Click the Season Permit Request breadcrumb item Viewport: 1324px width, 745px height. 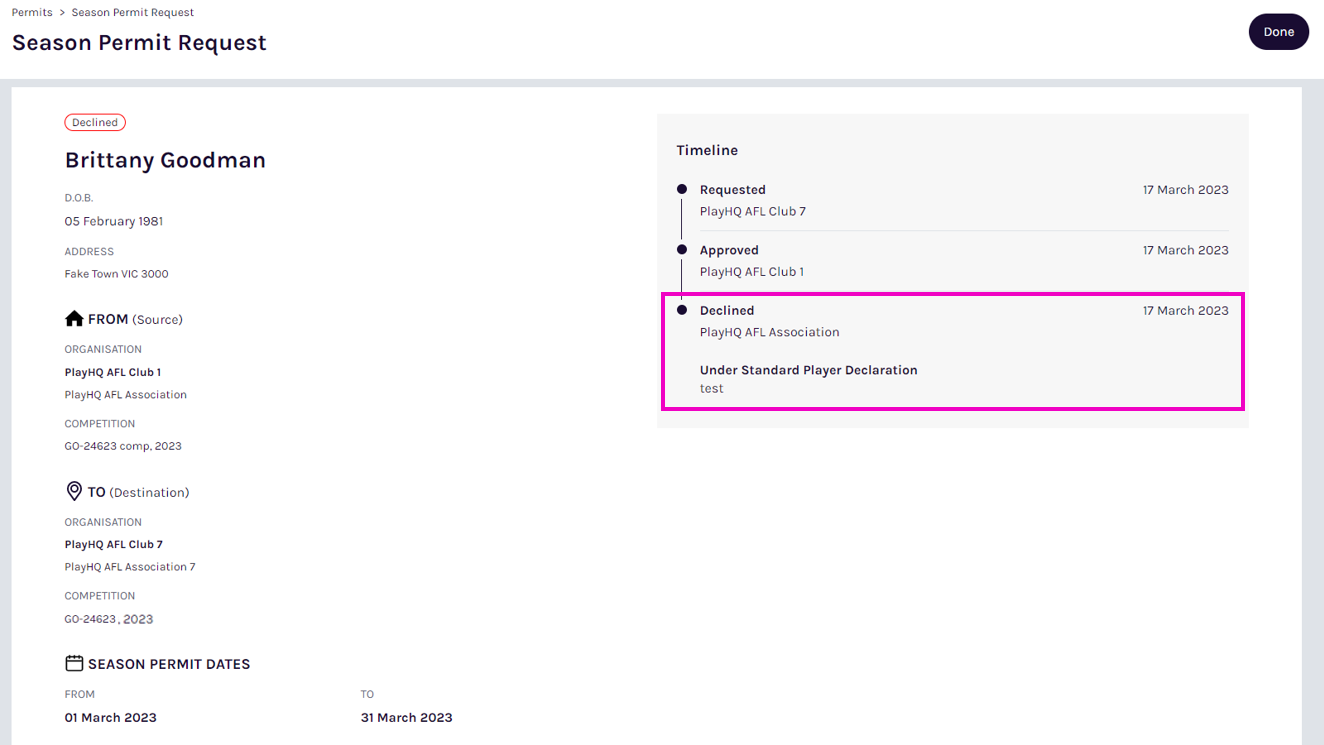click(x=133, y=13)
